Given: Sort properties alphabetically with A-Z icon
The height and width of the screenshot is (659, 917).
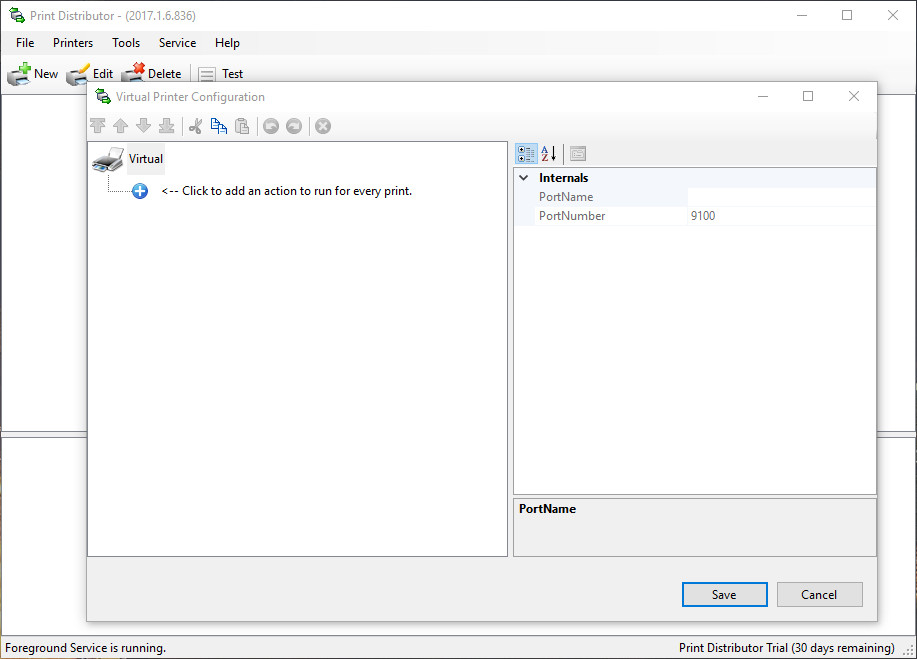Looking at the screenshot, I should click(549, 154).
